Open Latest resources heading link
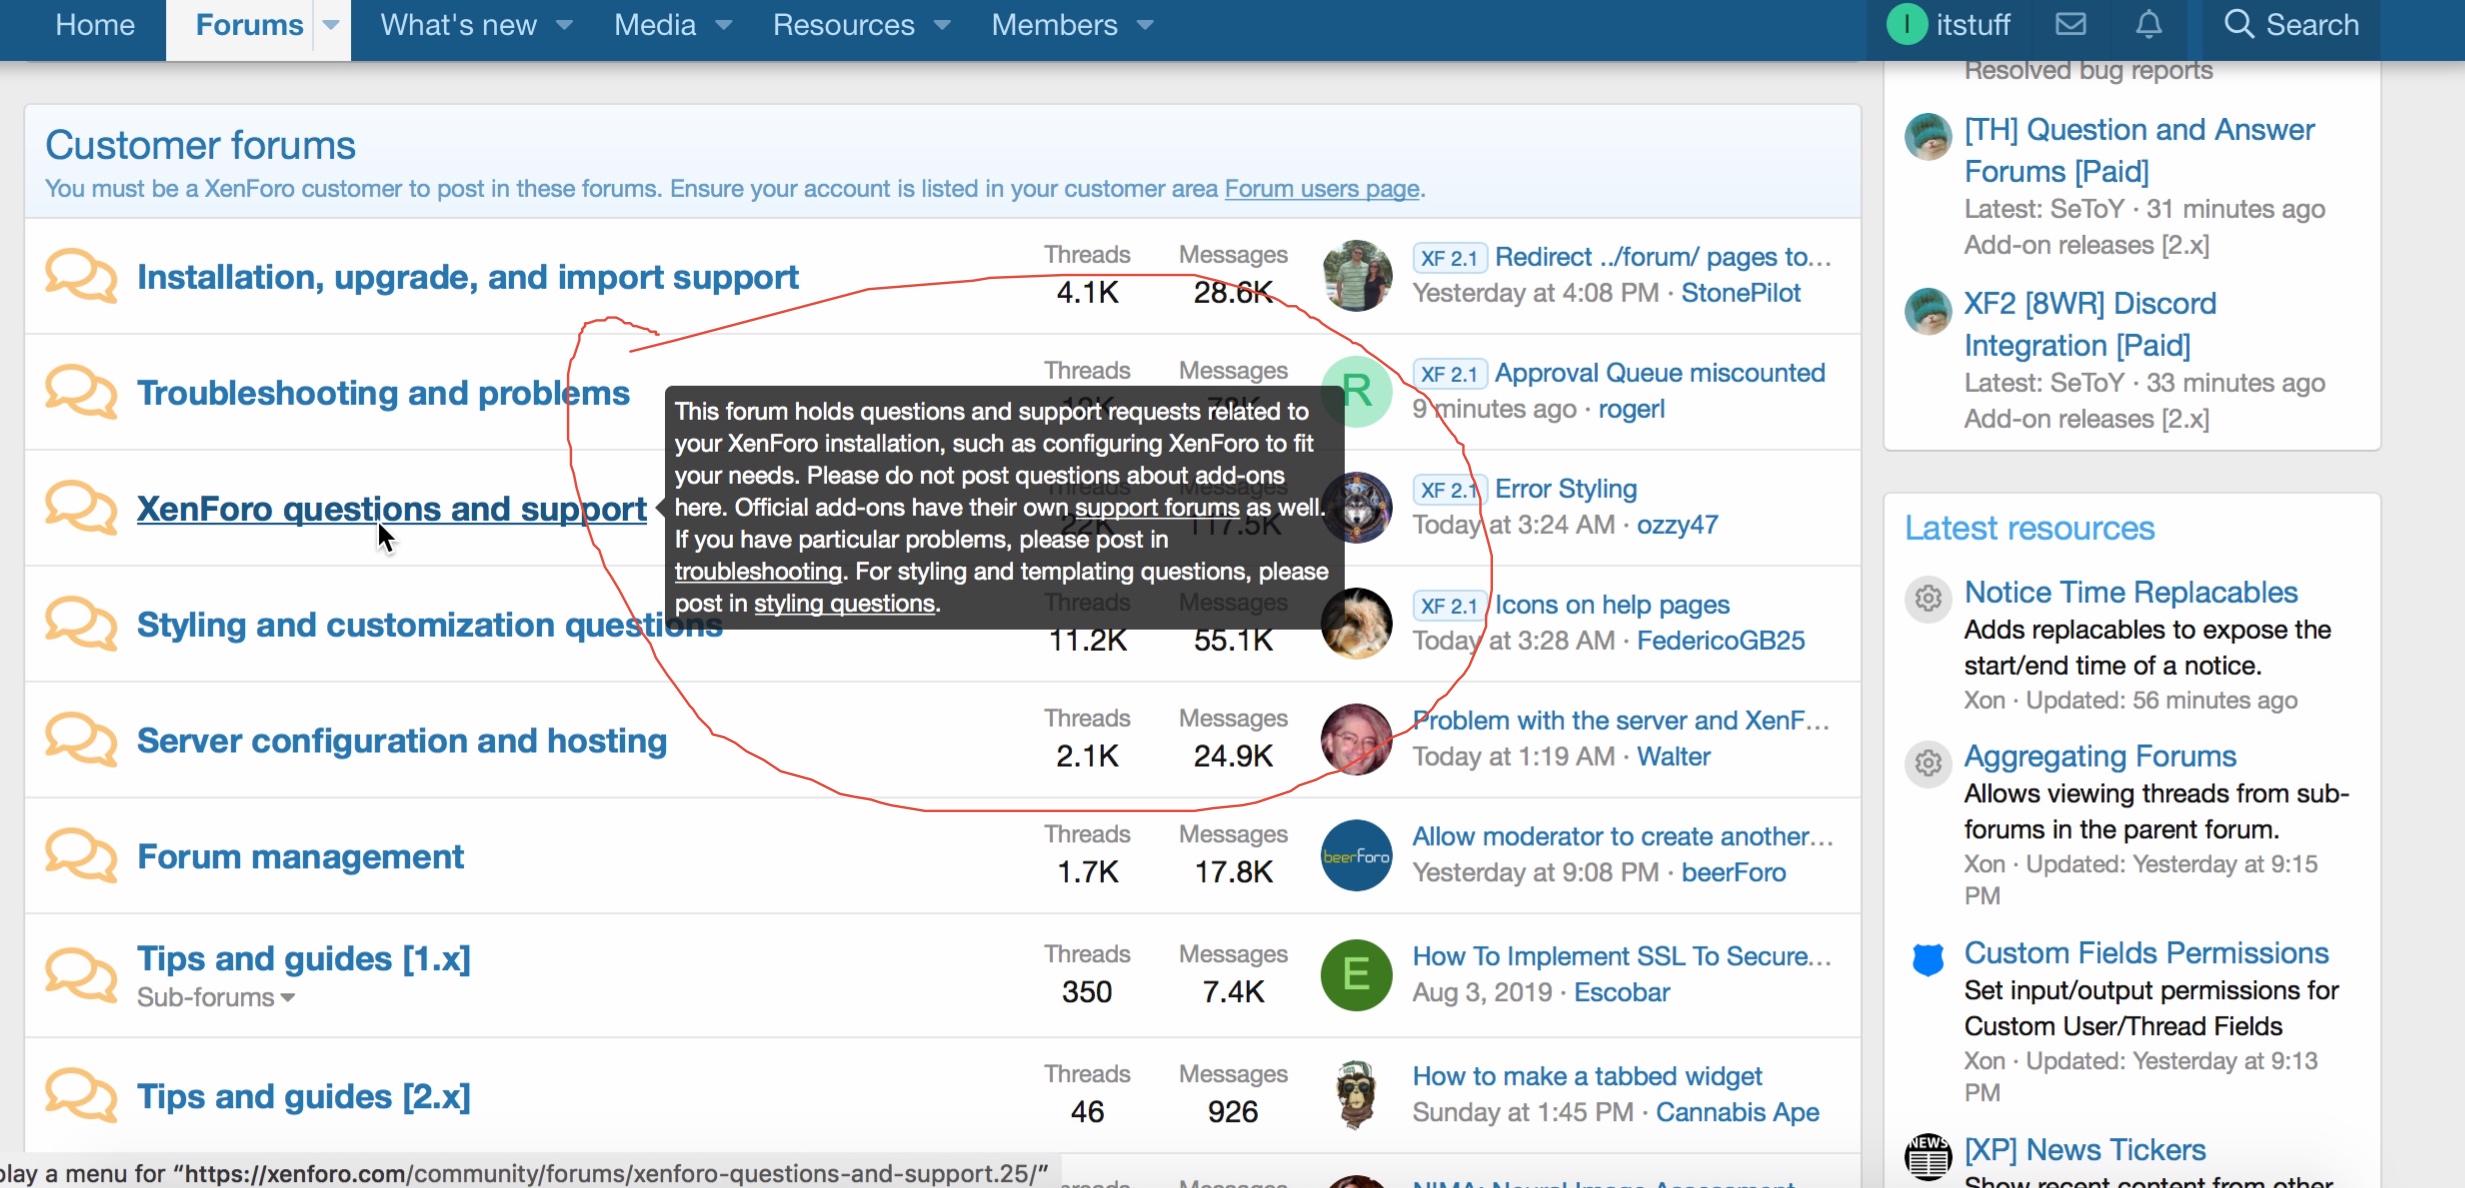The width and height of the screenshot is (2465, 1188). [2029, 528]
